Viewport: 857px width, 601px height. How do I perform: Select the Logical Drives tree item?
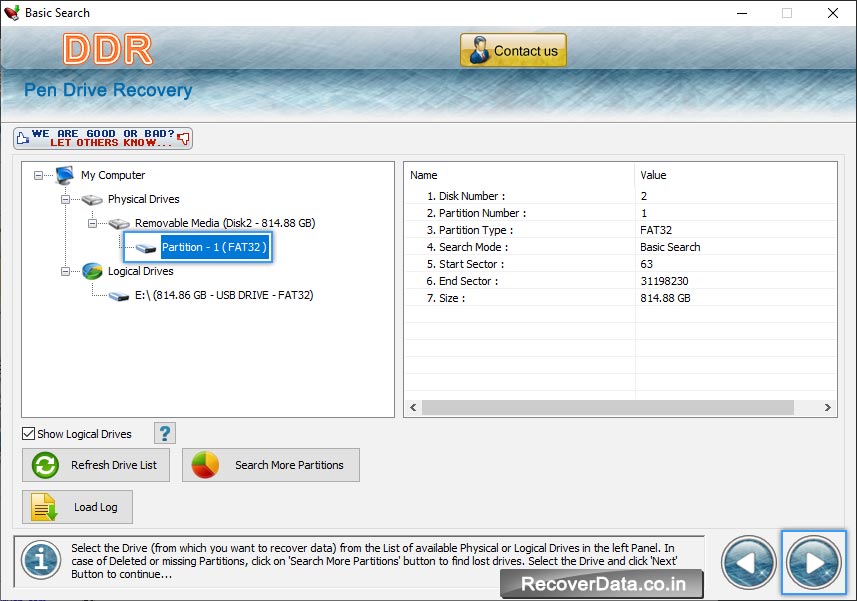pyautogui.click(x=140, y=272)
